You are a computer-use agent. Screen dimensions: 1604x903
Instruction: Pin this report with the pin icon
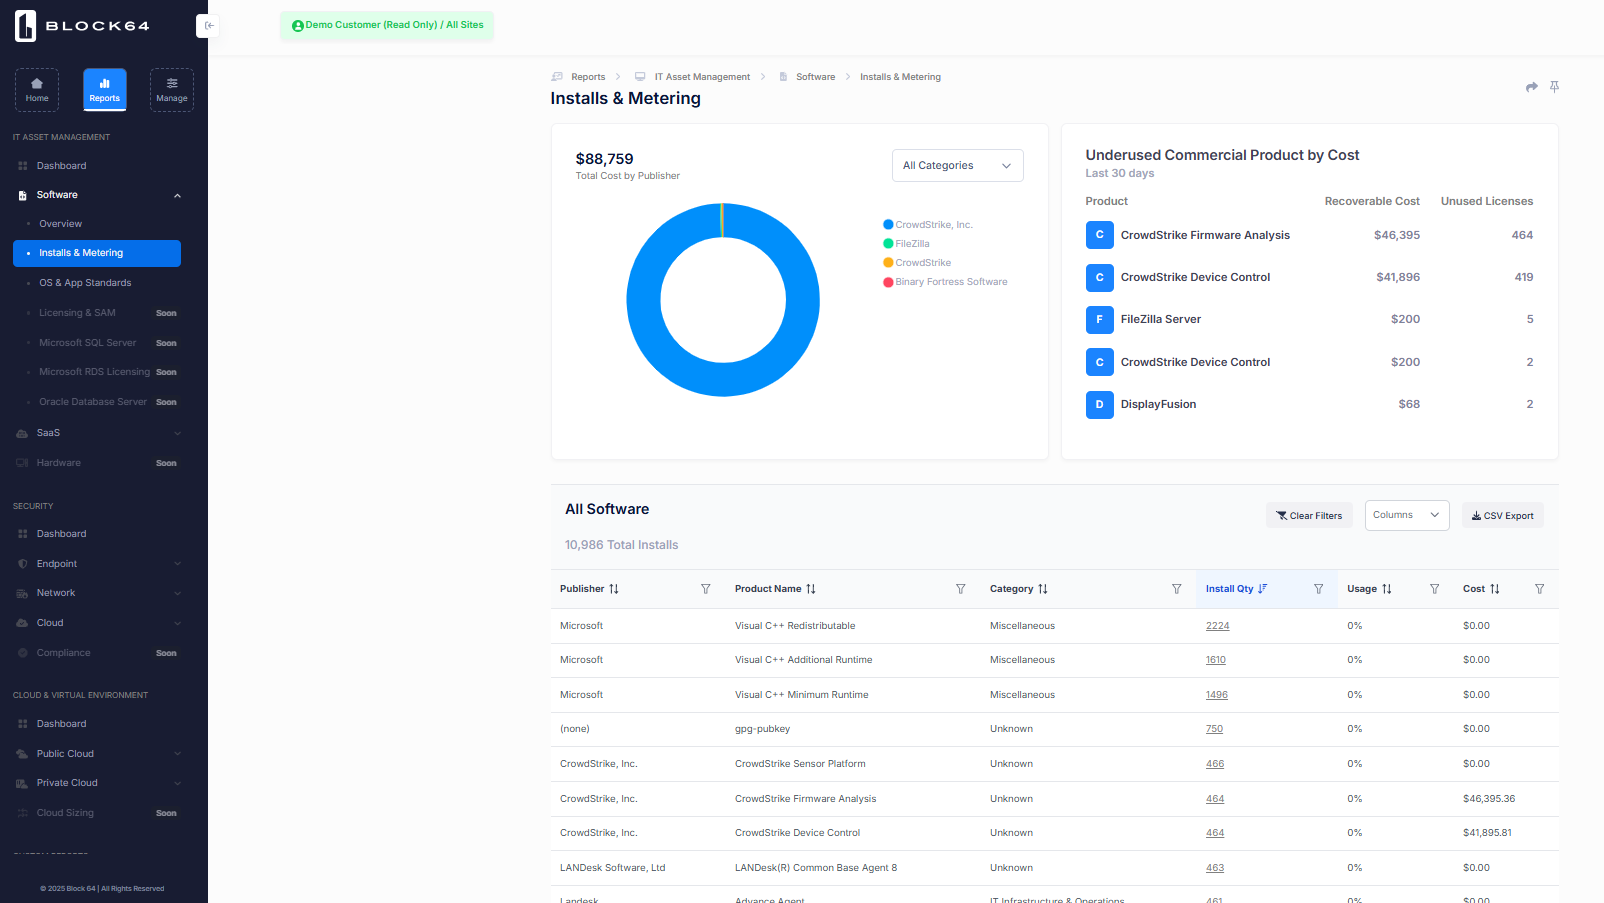click(x=1554, y=87)
